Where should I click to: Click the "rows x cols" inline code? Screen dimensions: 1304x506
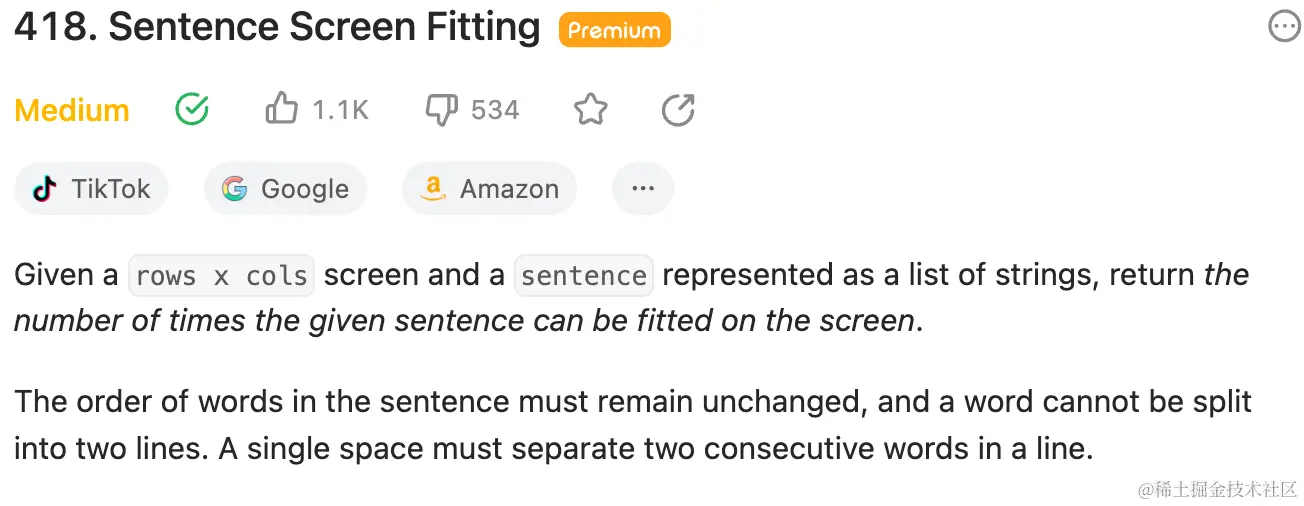(221, 276)
